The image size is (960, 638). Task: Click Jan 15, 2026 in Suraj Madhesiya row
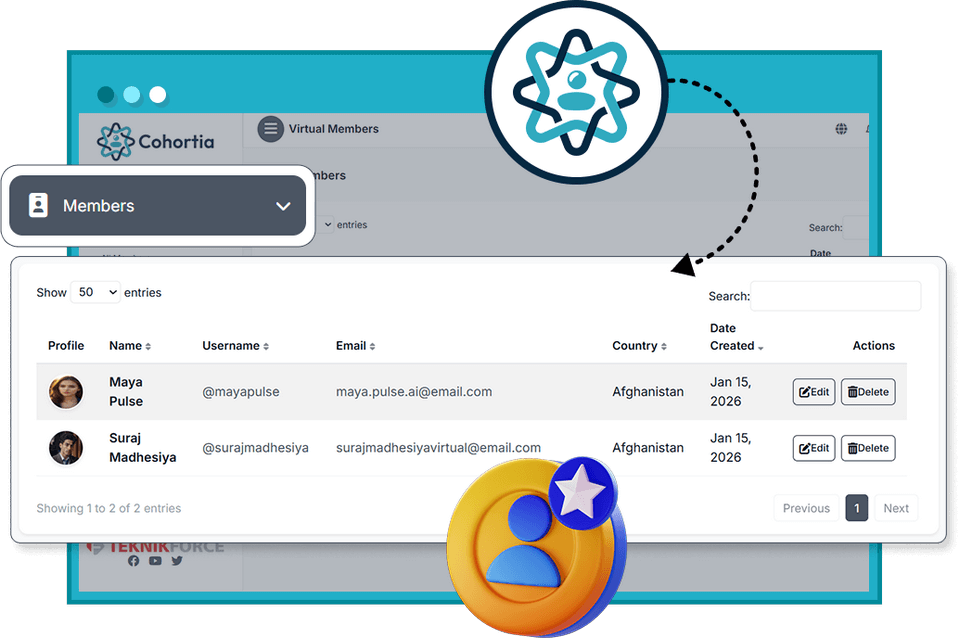pos(730,448)
